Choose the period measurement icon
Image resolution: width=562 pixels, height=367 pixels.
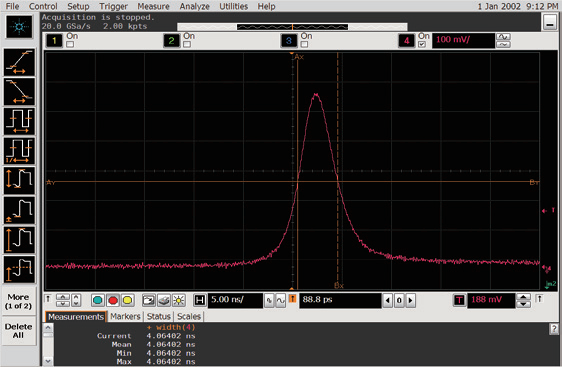coord(19,121)
